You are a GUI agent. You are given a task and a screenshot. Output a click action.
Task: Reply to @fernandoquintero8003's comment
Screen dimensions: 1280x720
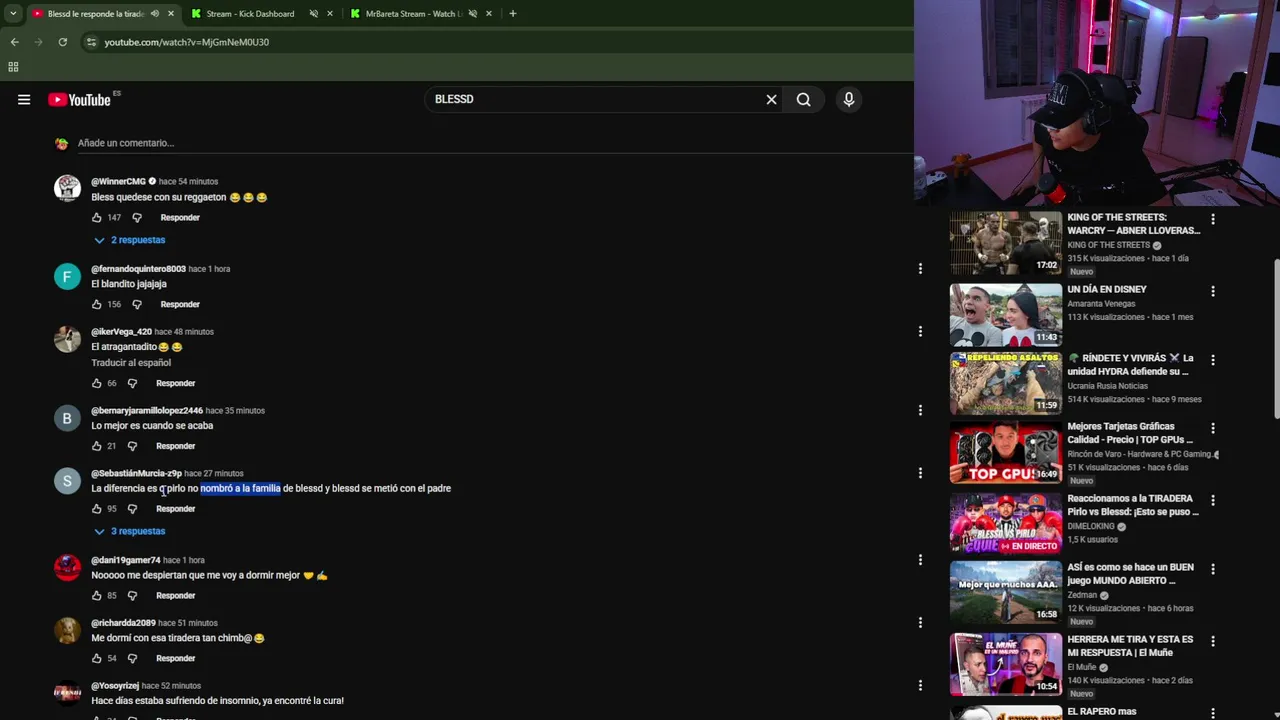(x=180, y=304)
